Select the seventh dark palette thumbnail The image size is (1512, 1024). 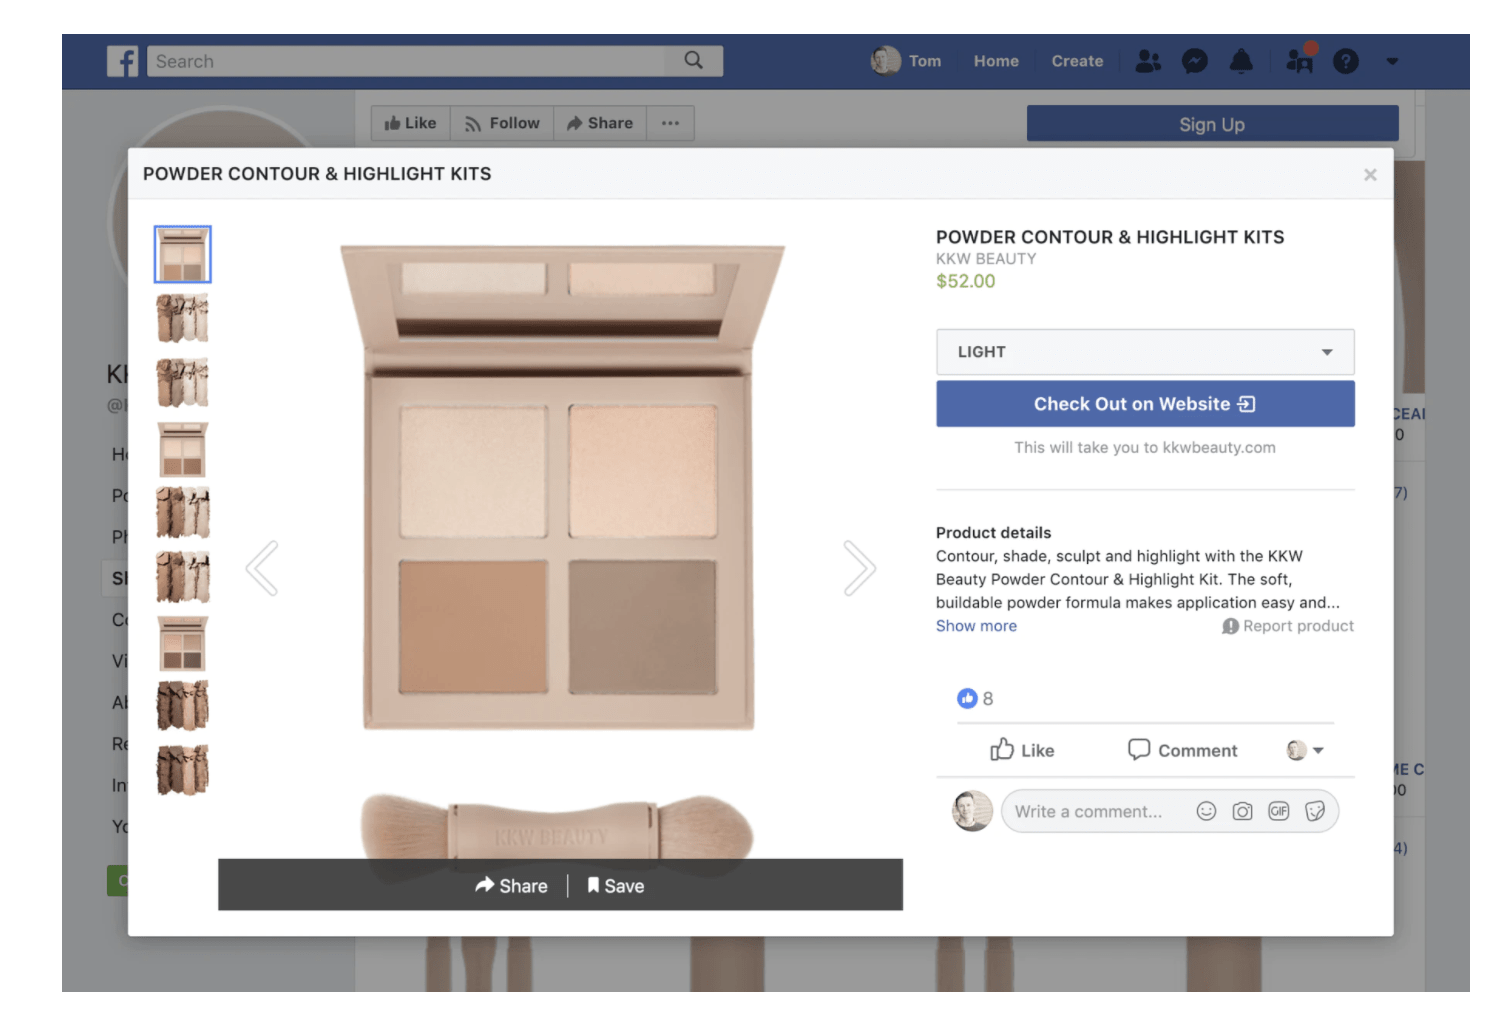point(182,642)
